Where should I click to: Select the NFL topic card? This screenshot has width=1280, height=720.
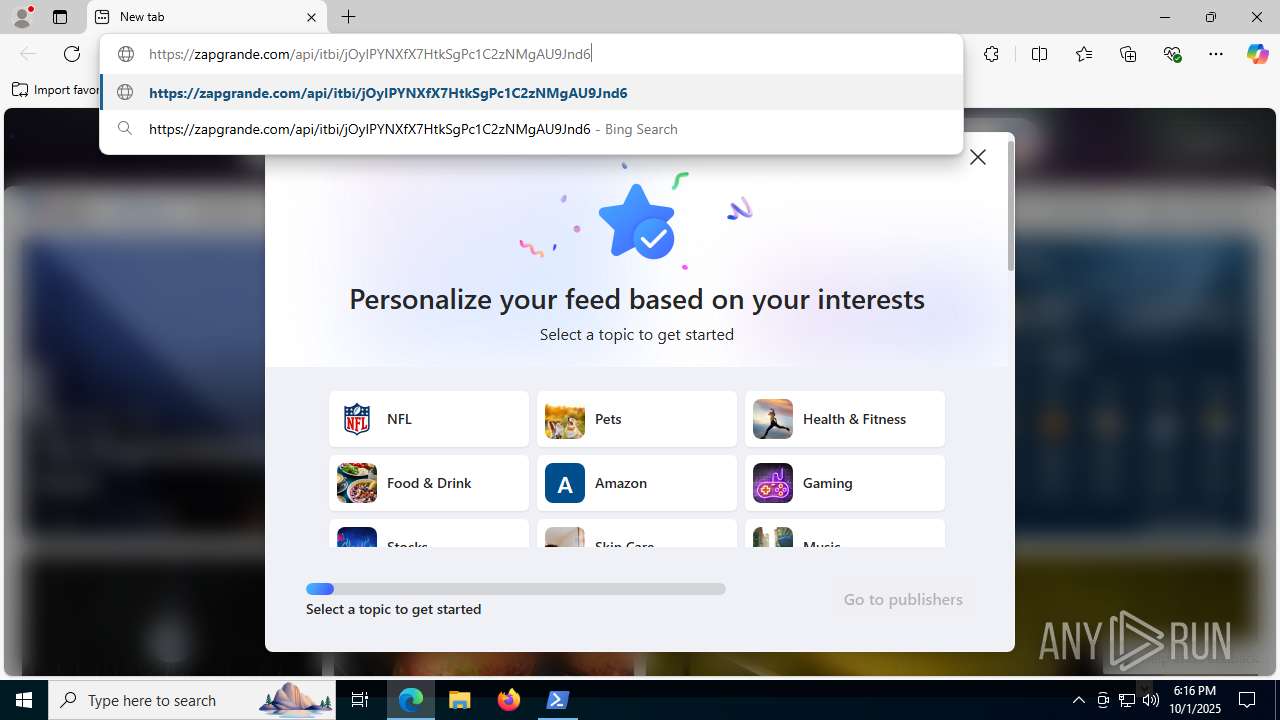[429, 419]
